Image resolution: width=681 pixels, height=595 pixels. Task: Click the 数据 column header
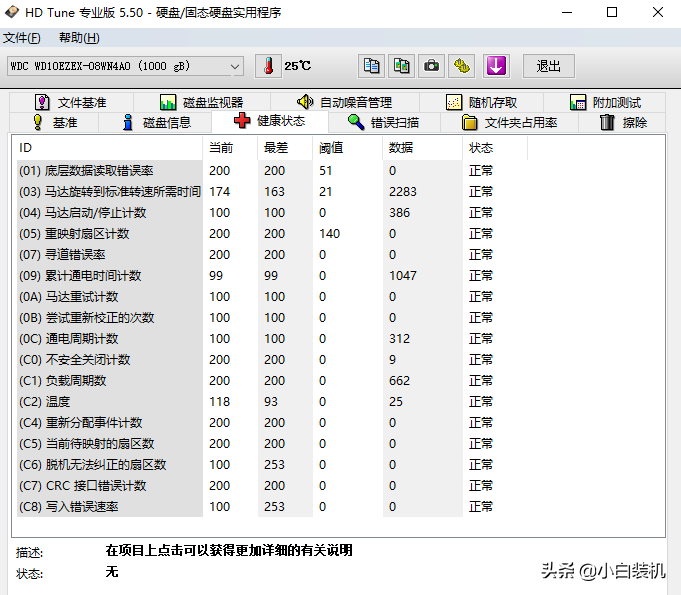pos(422,148)
